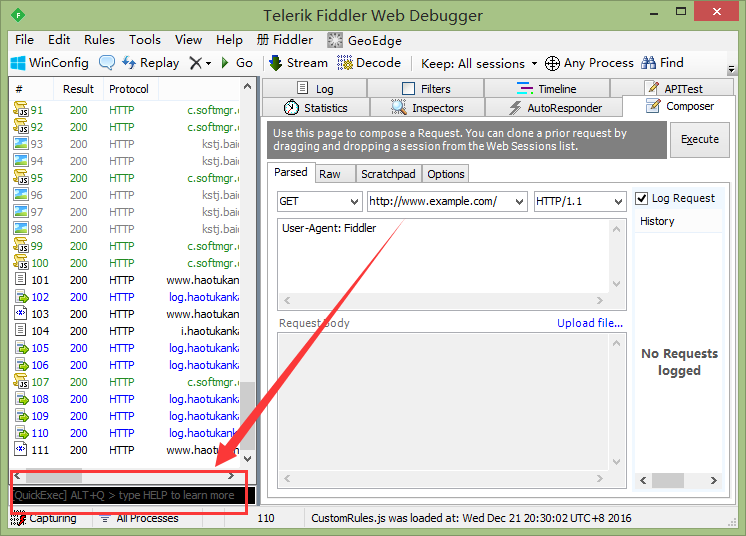Click the session list vertical scrollbar thumb
746x536 pixels.
coord(247,416)
